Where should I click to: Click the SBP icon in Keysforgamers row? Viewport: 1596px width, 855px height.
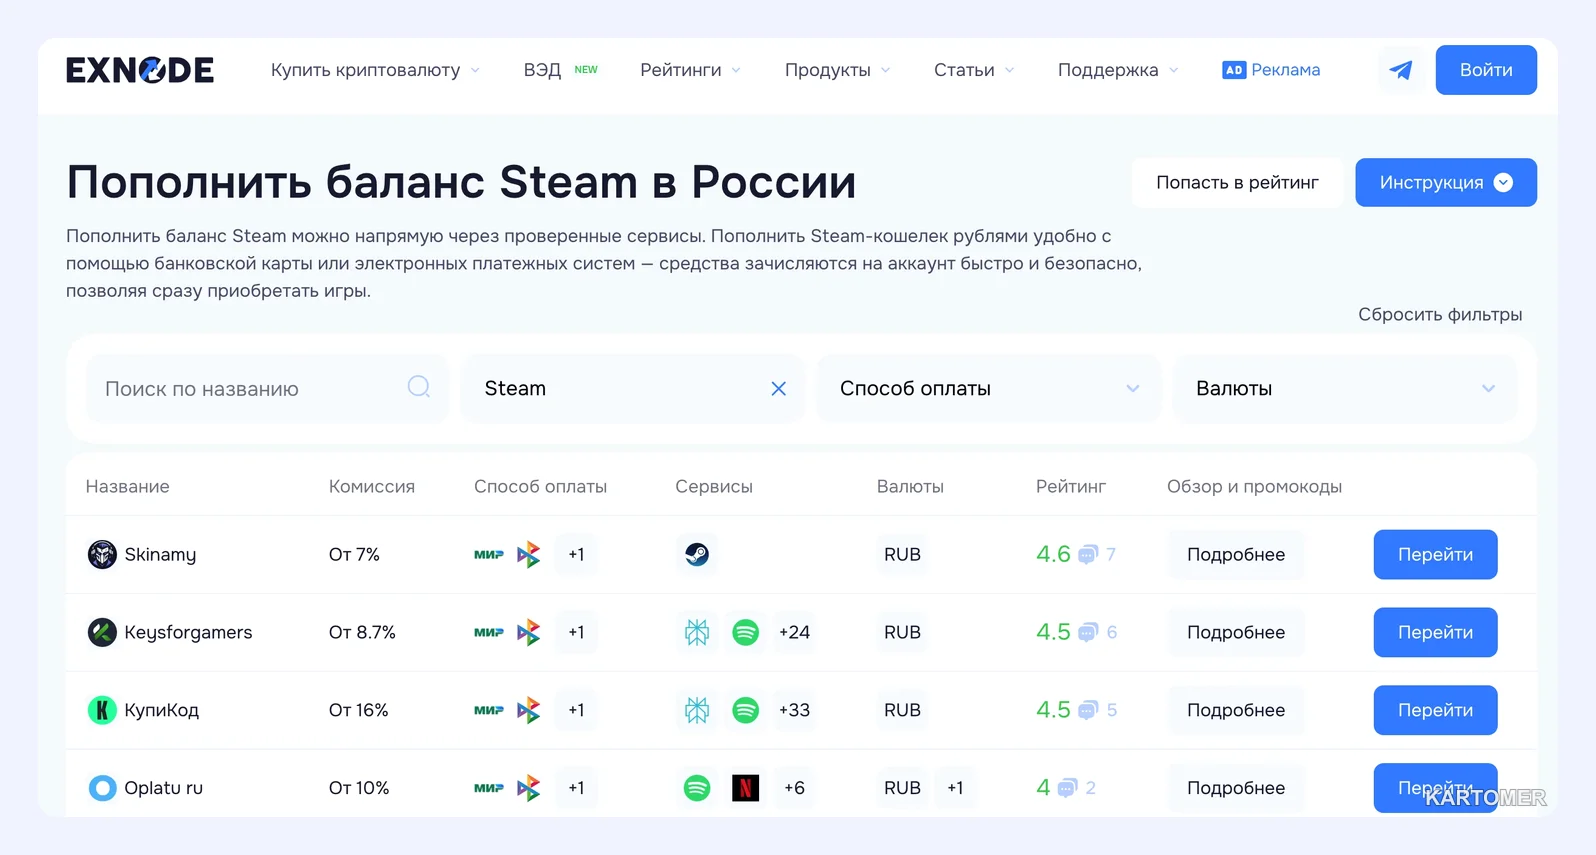(x=528, y=632)
